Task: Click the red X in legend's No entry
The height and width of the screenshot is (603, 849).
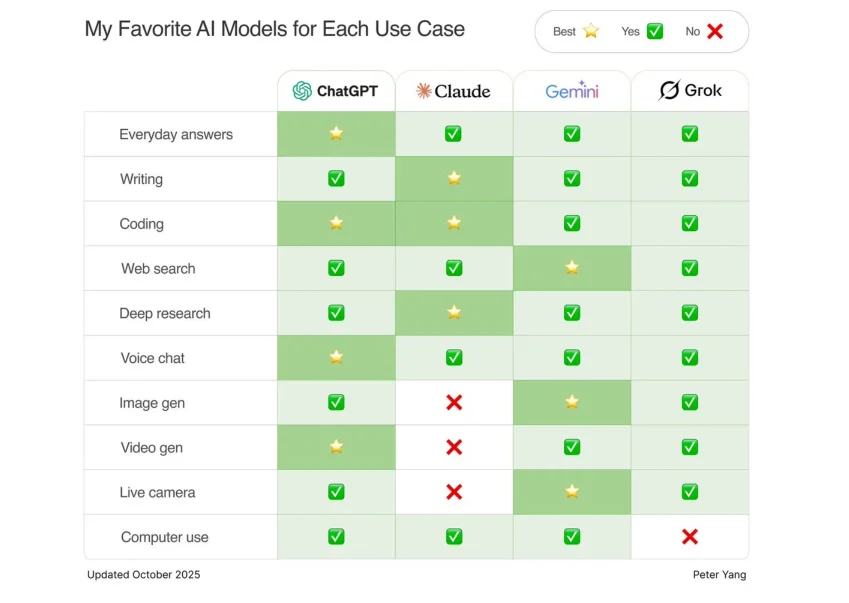Action: click(x=715, y=31)
